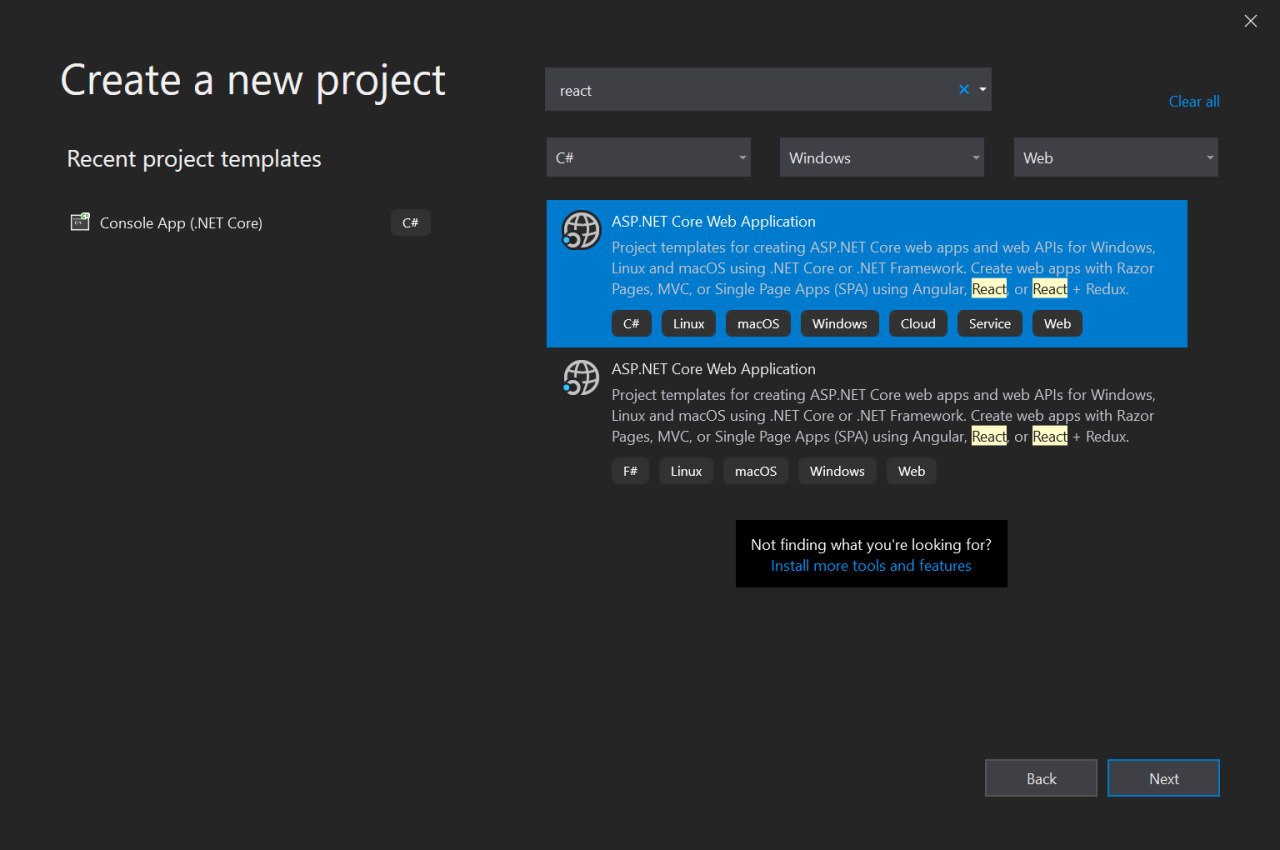Image resolution: width=1280 pixels, height=850 pixels.
Task: Click the Recent project templates heading
Action: point(194,159)
